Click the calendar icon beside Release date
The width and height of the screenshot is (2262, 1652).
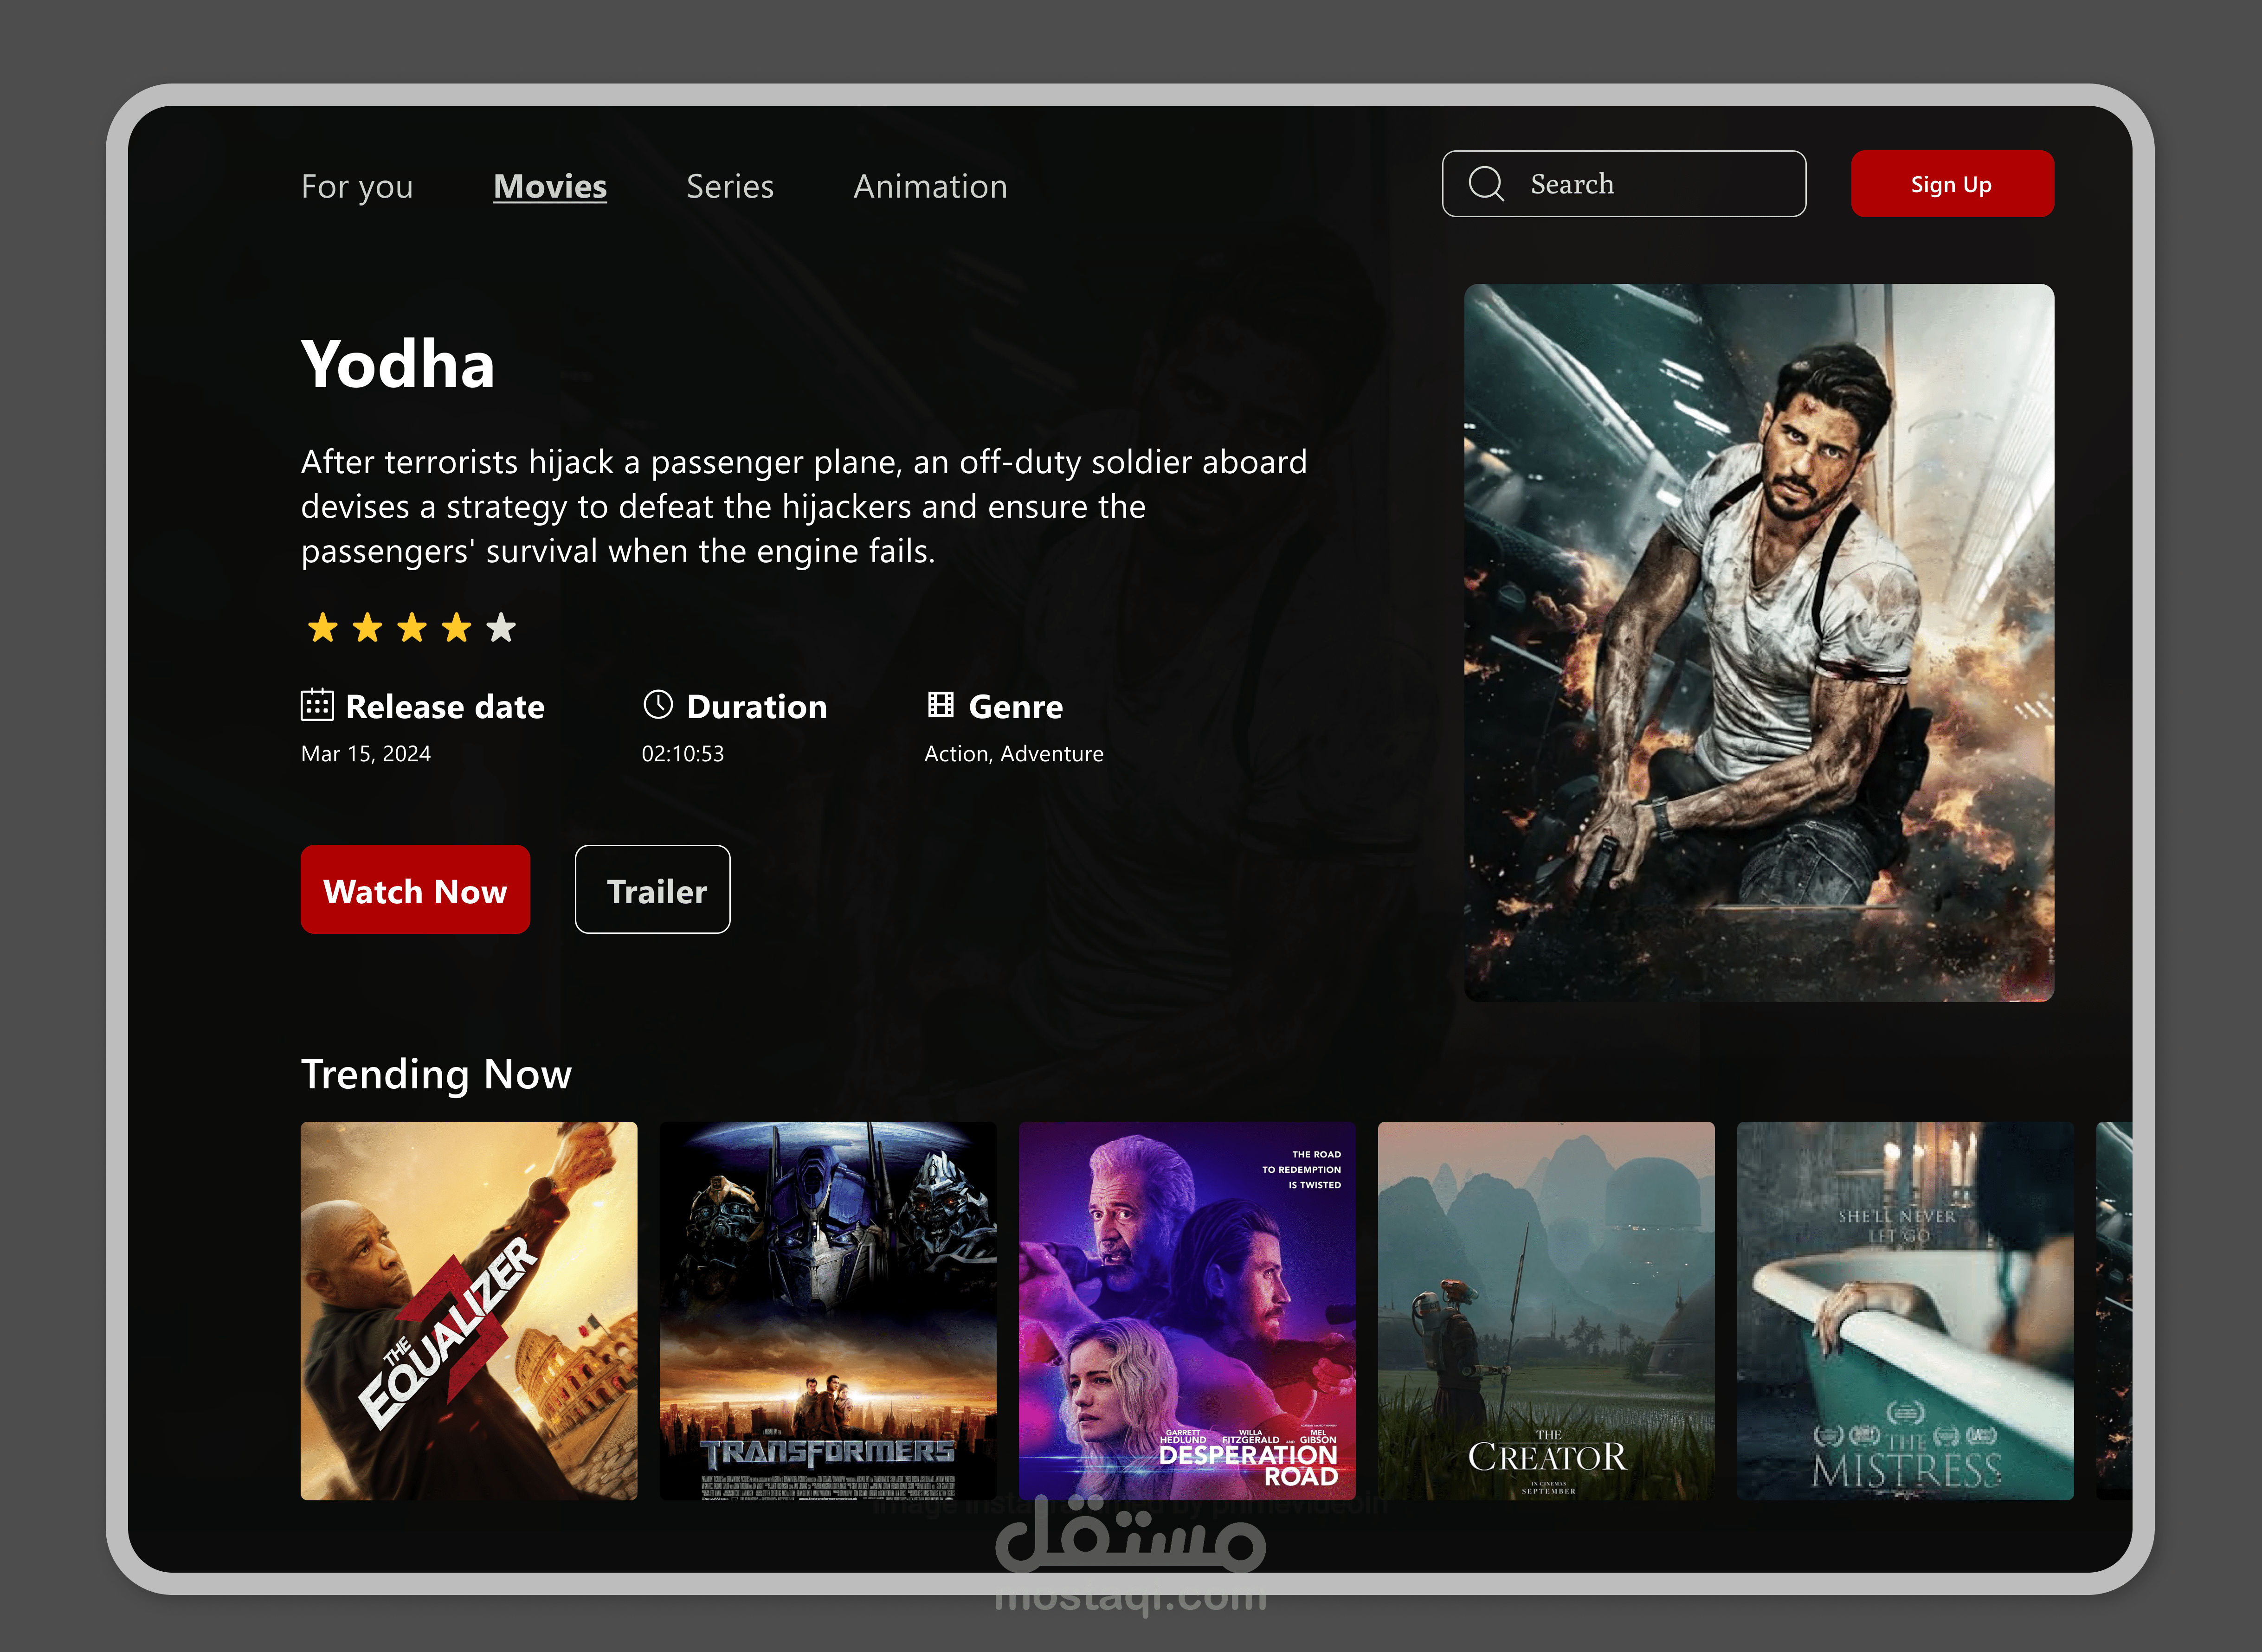click(317, 705)
